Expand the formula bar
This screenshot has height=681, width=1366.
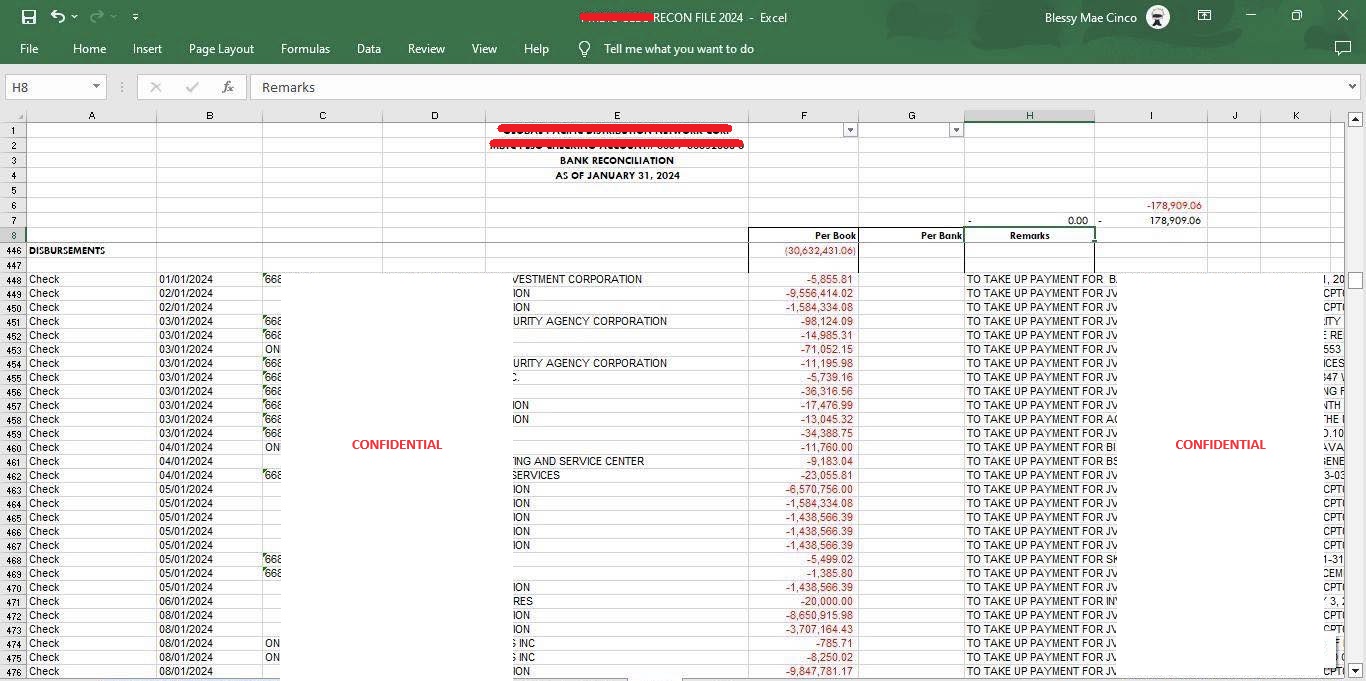tap(1353, 87)
